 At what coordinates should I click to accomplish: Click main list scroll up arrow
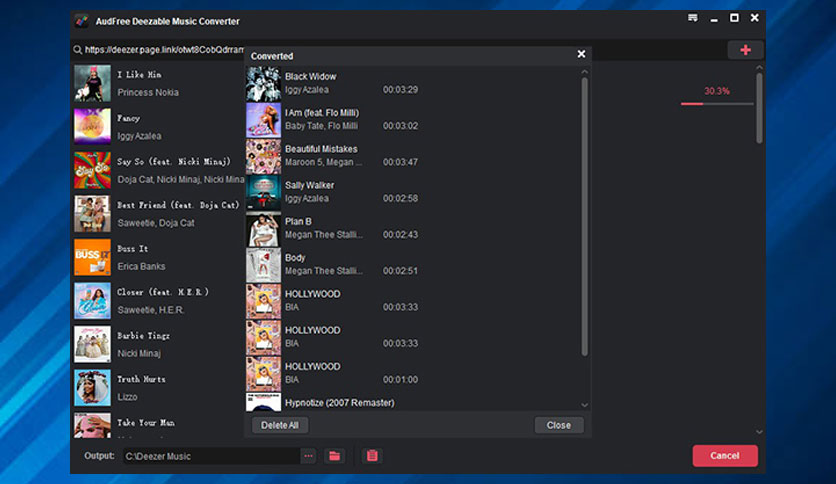click(x=759, y=68)
